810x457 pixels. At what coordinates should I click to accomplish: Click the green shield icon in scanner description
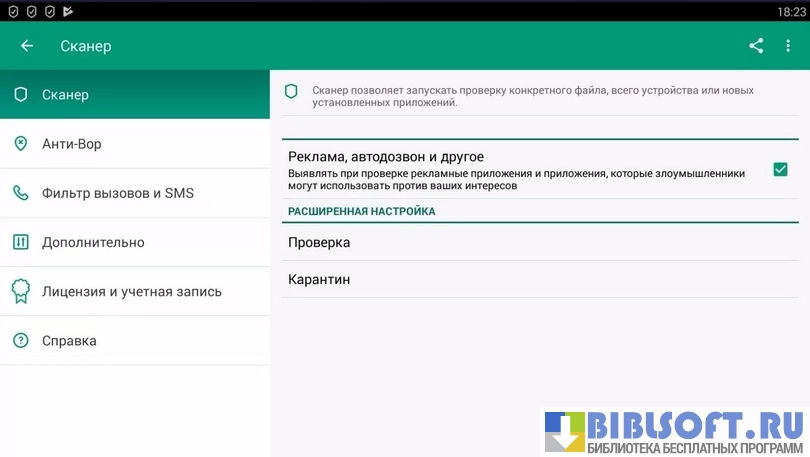(x=291, y=91)
